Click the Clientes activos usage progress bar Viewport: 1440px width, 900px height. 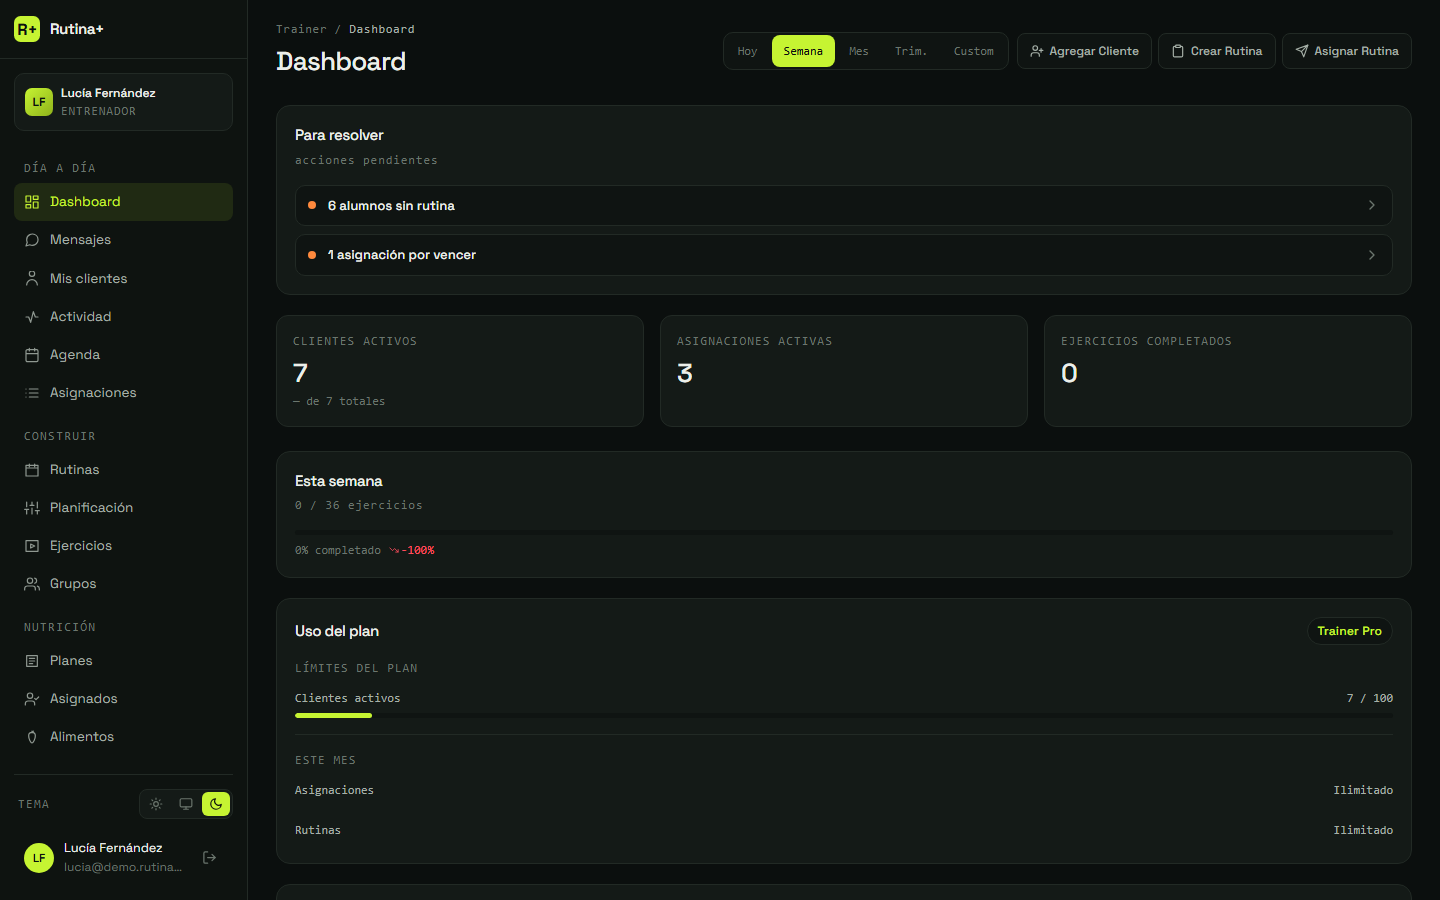point(844,715)
